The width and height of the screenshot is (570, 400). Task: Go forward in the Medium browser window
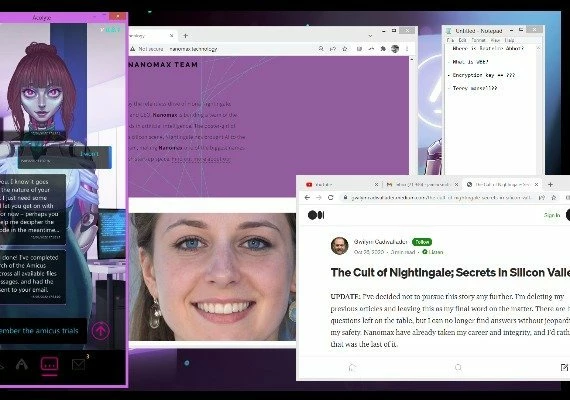pyautogui.click(x=319, y=197)
